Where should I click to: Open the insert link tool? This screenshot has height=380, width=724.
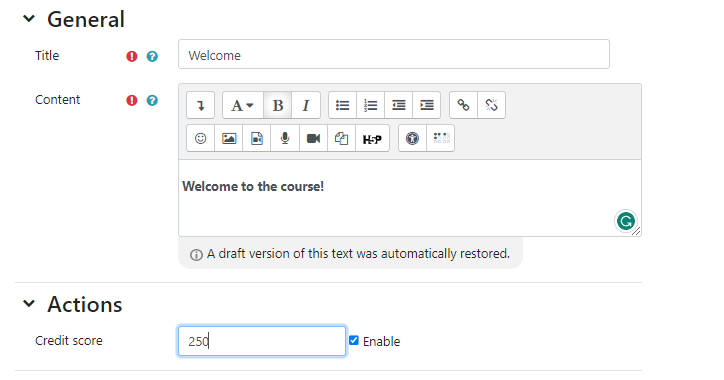tap(463, 105)
